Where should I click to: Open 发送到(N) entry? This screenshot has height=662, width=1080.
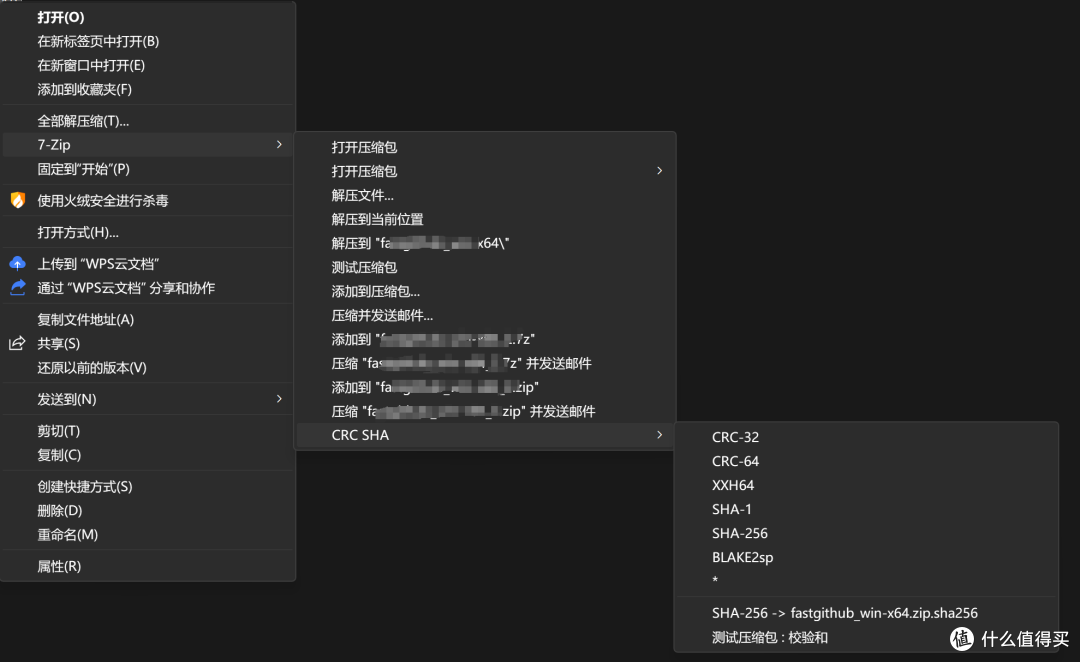149,399
